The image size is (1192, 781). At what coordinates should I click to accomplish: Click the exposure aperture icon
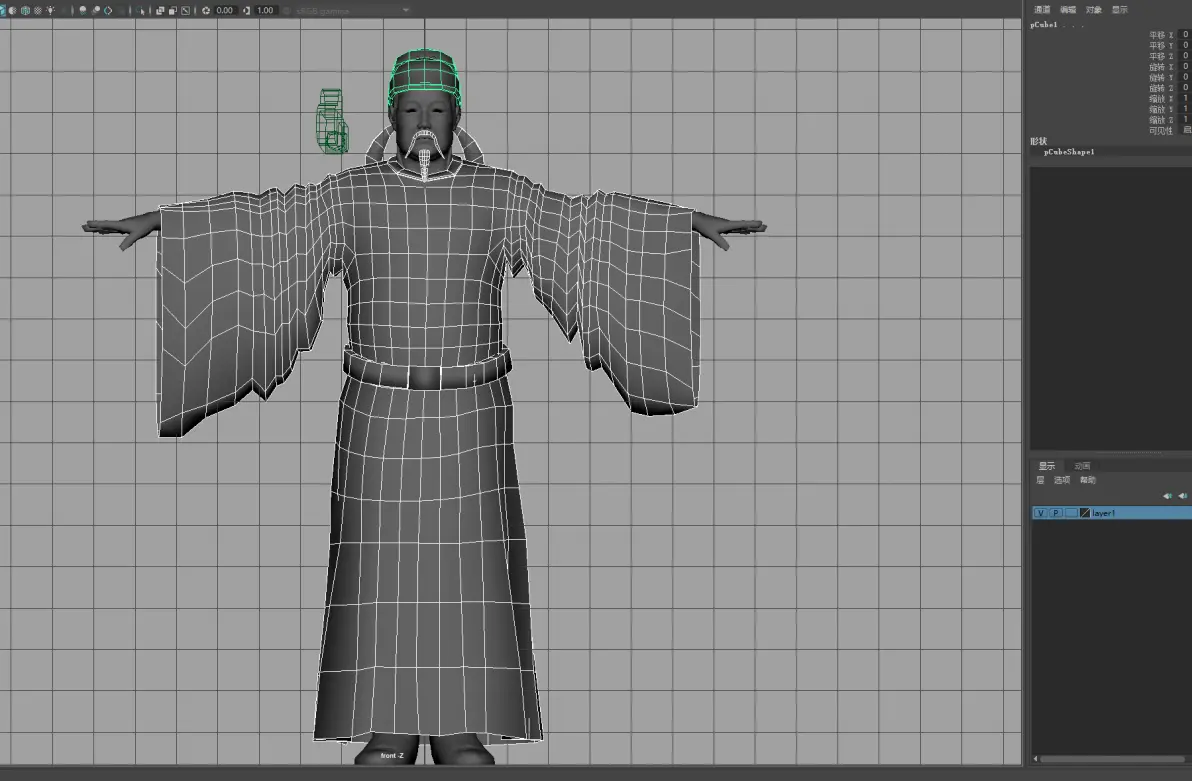click(x=206, y=11)
